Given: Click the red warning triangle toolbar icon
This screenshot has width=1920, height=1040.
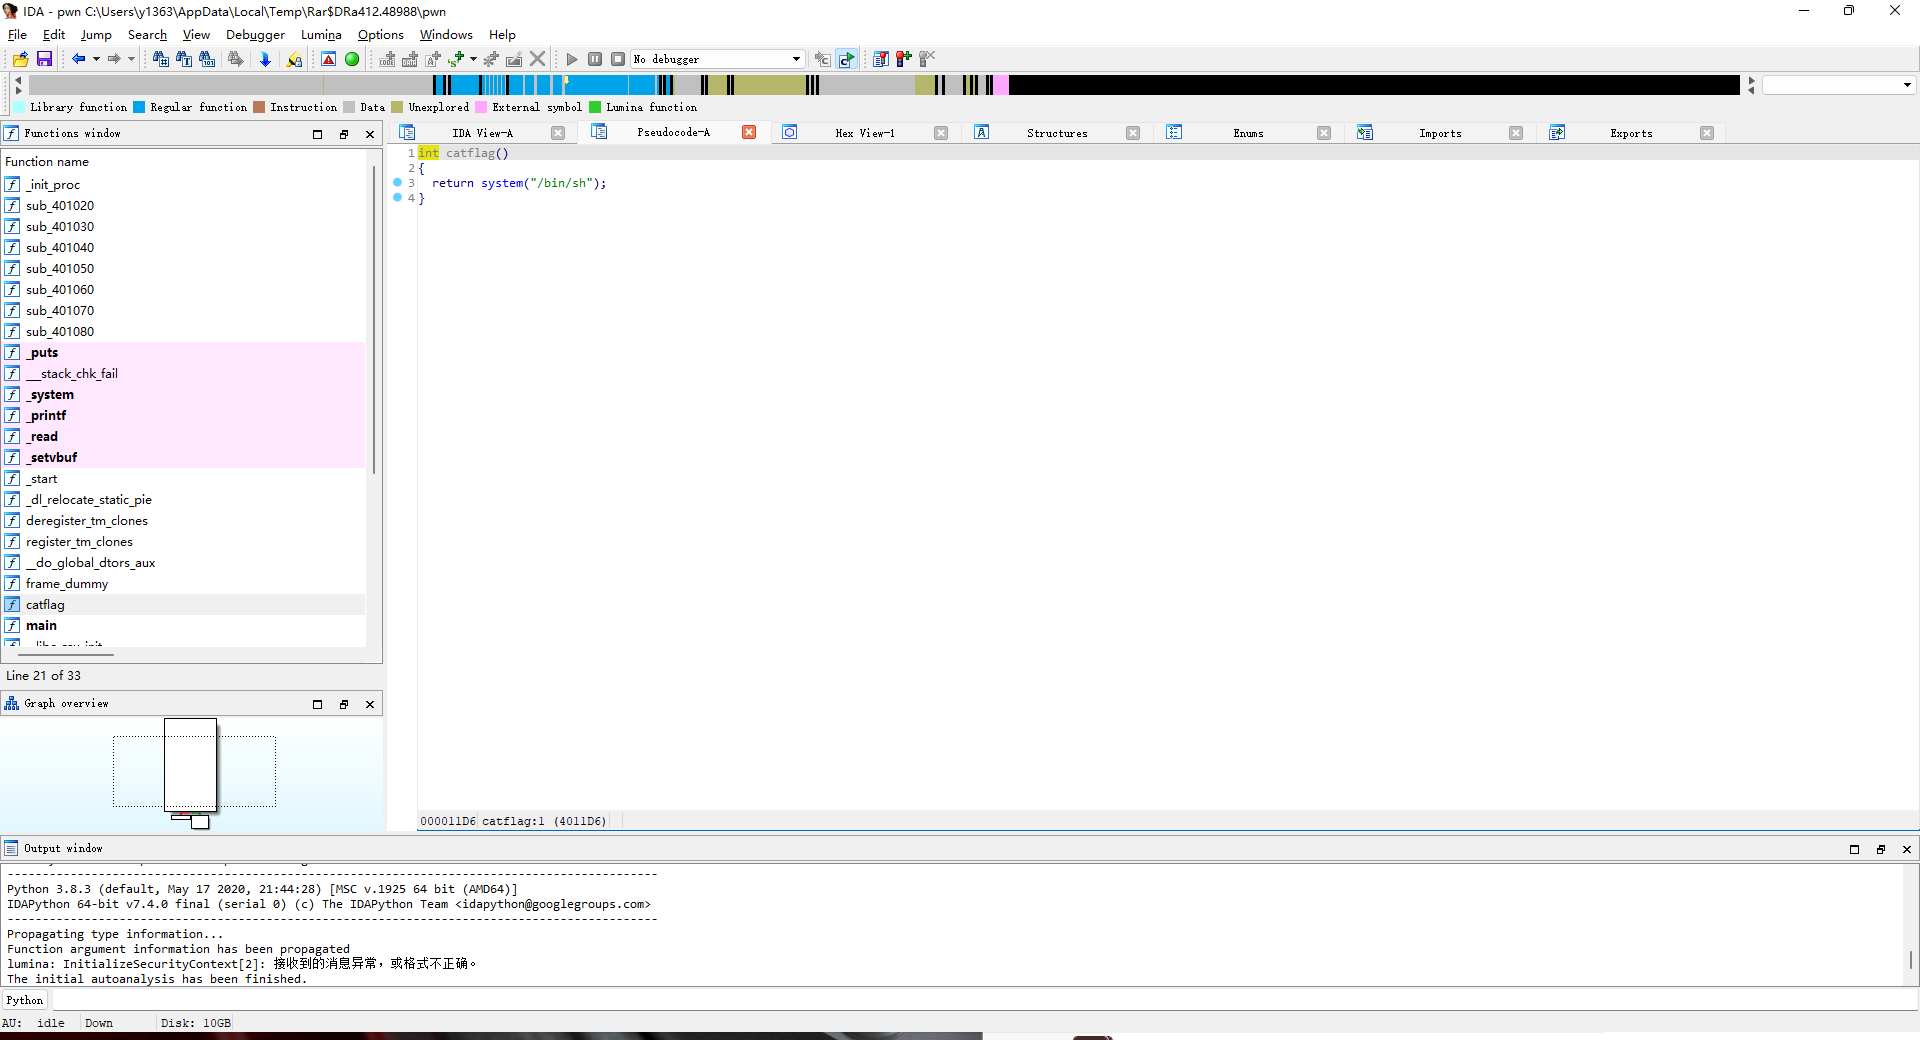Looking at the screenshot, I should (x=328, y=59).
